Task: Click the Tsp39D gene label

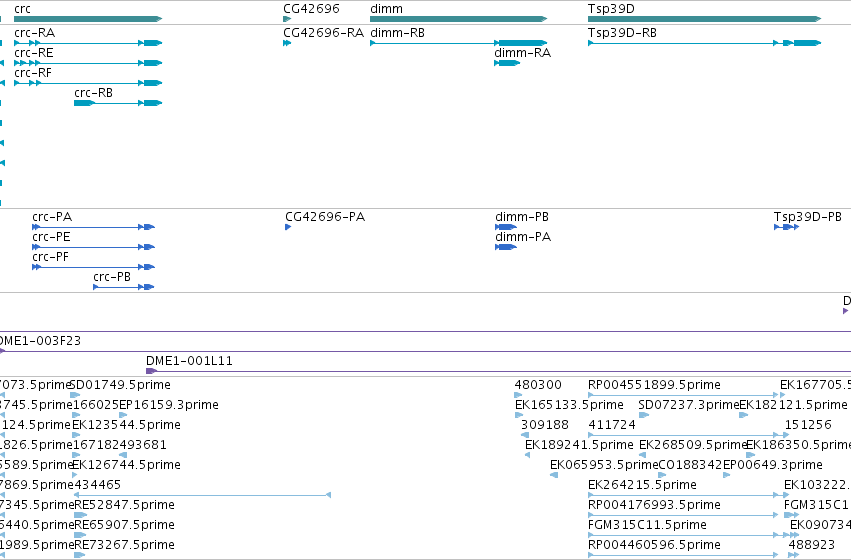Action: tap(611, 9)
